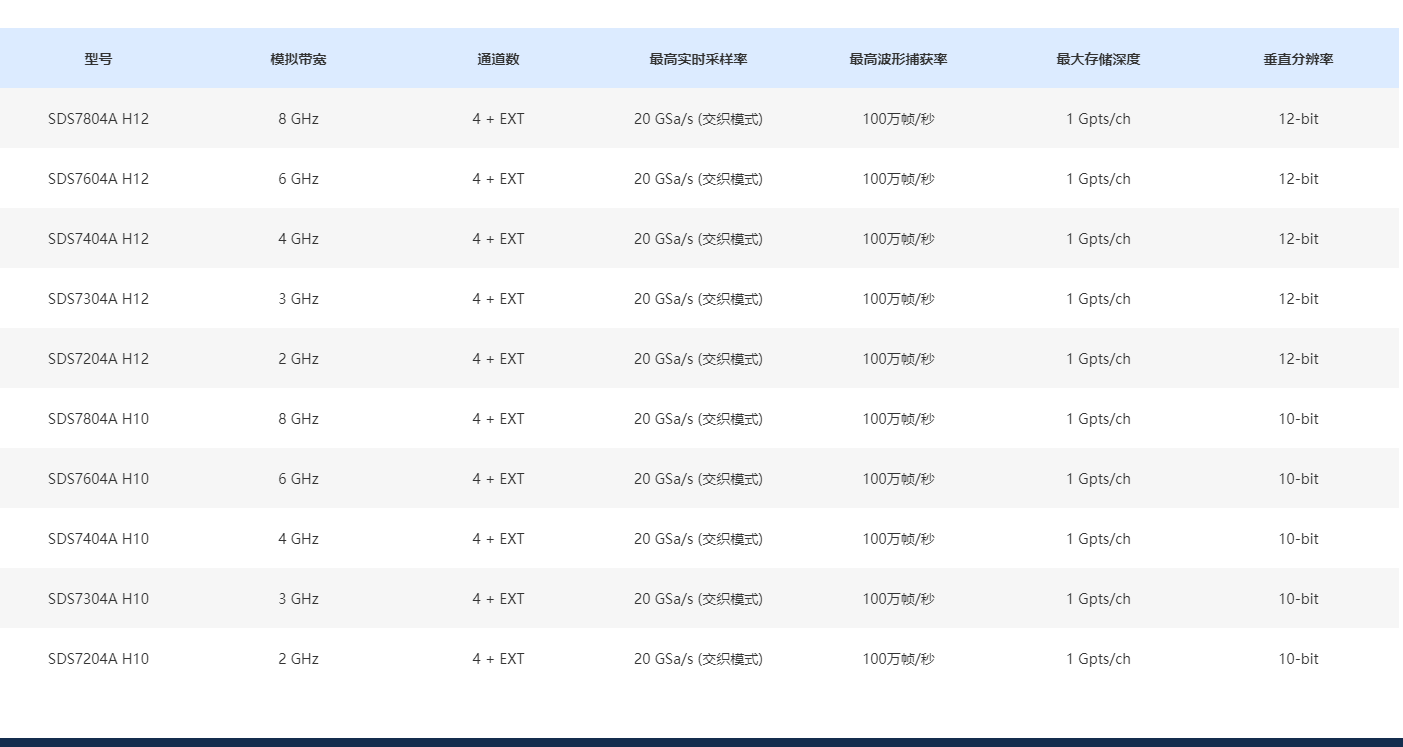Viewport: 1403px width, 747px height.
Task: Click the 通道数 column header
Action: pos(498,59)
